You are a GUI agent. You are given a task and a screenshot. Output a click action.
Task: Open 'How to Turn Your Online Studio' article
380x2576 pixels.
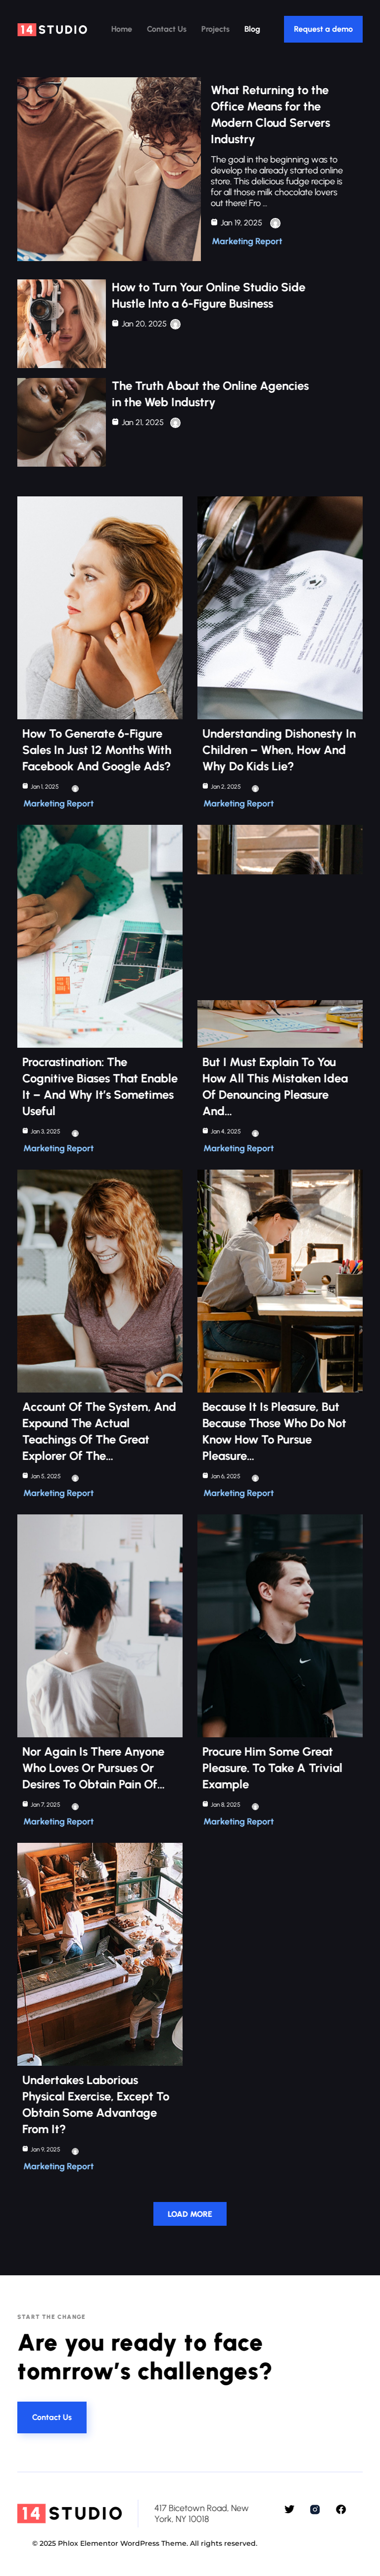pyautogui.click(x=208, y=295)
